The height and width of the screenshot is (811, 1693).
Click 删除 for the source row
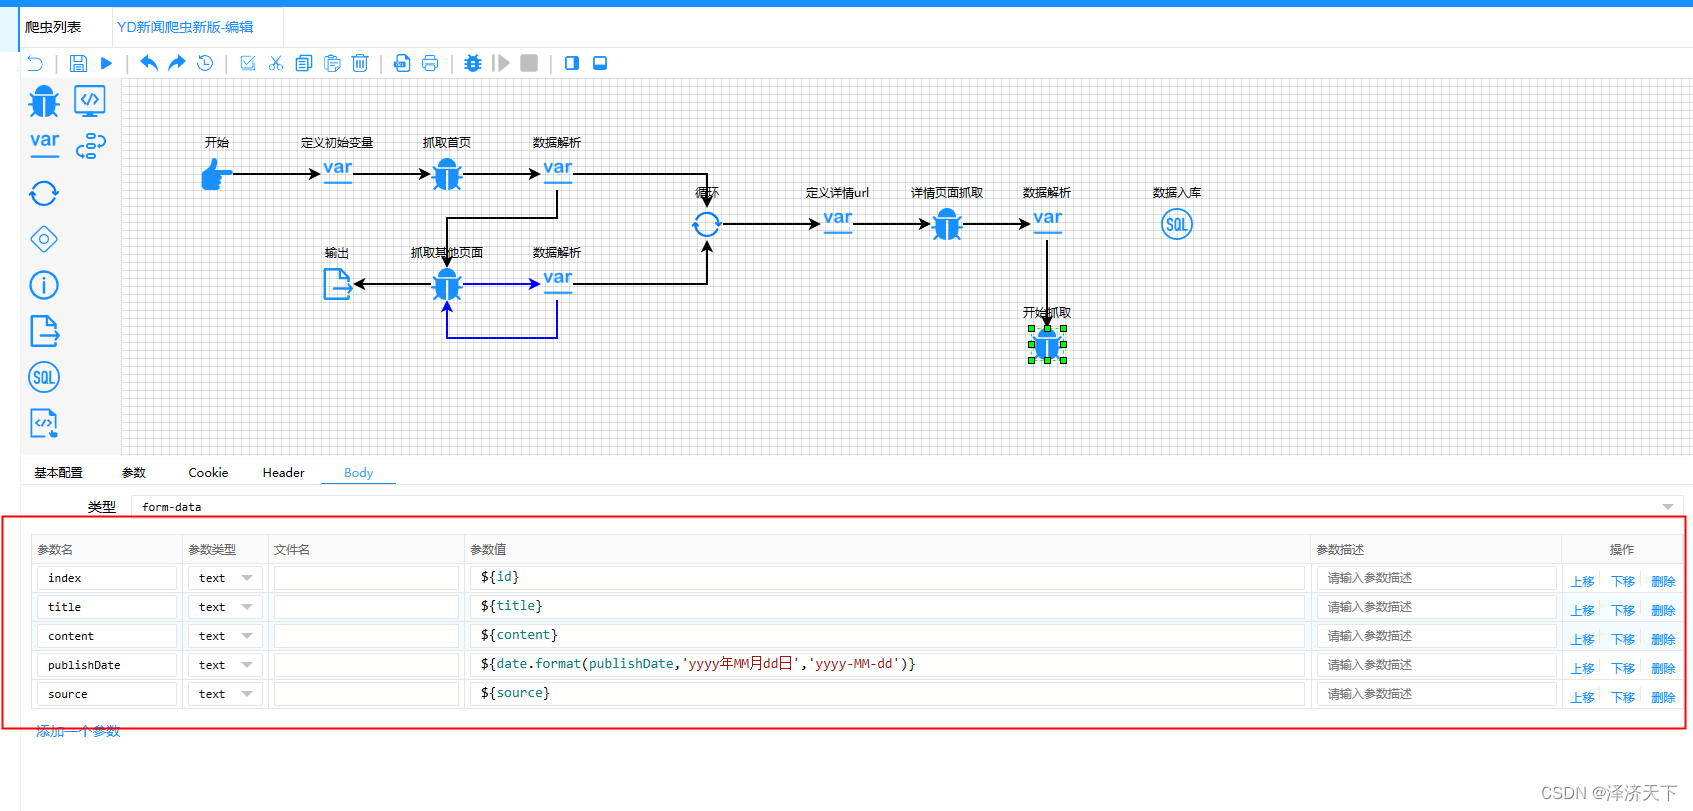coord(1663,698)
